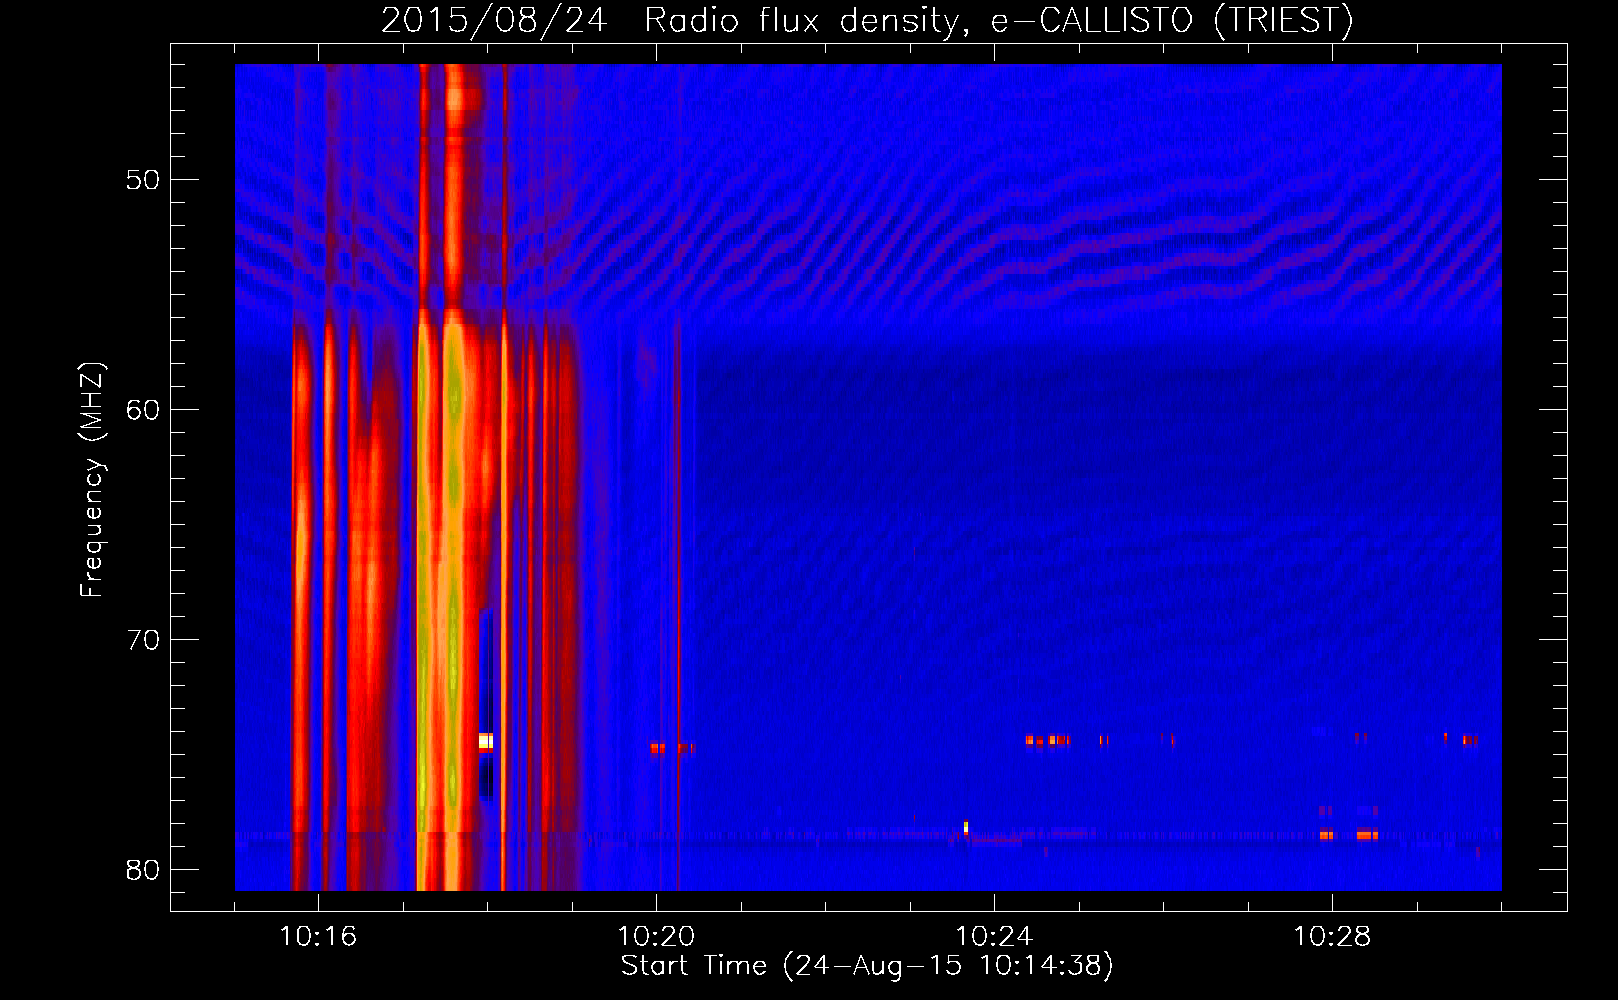Viewport: 1618px width, 1000px height.
Task: Click the 'Frequency (MHZ)' y-axis label
Action: [x=92, y=480]
